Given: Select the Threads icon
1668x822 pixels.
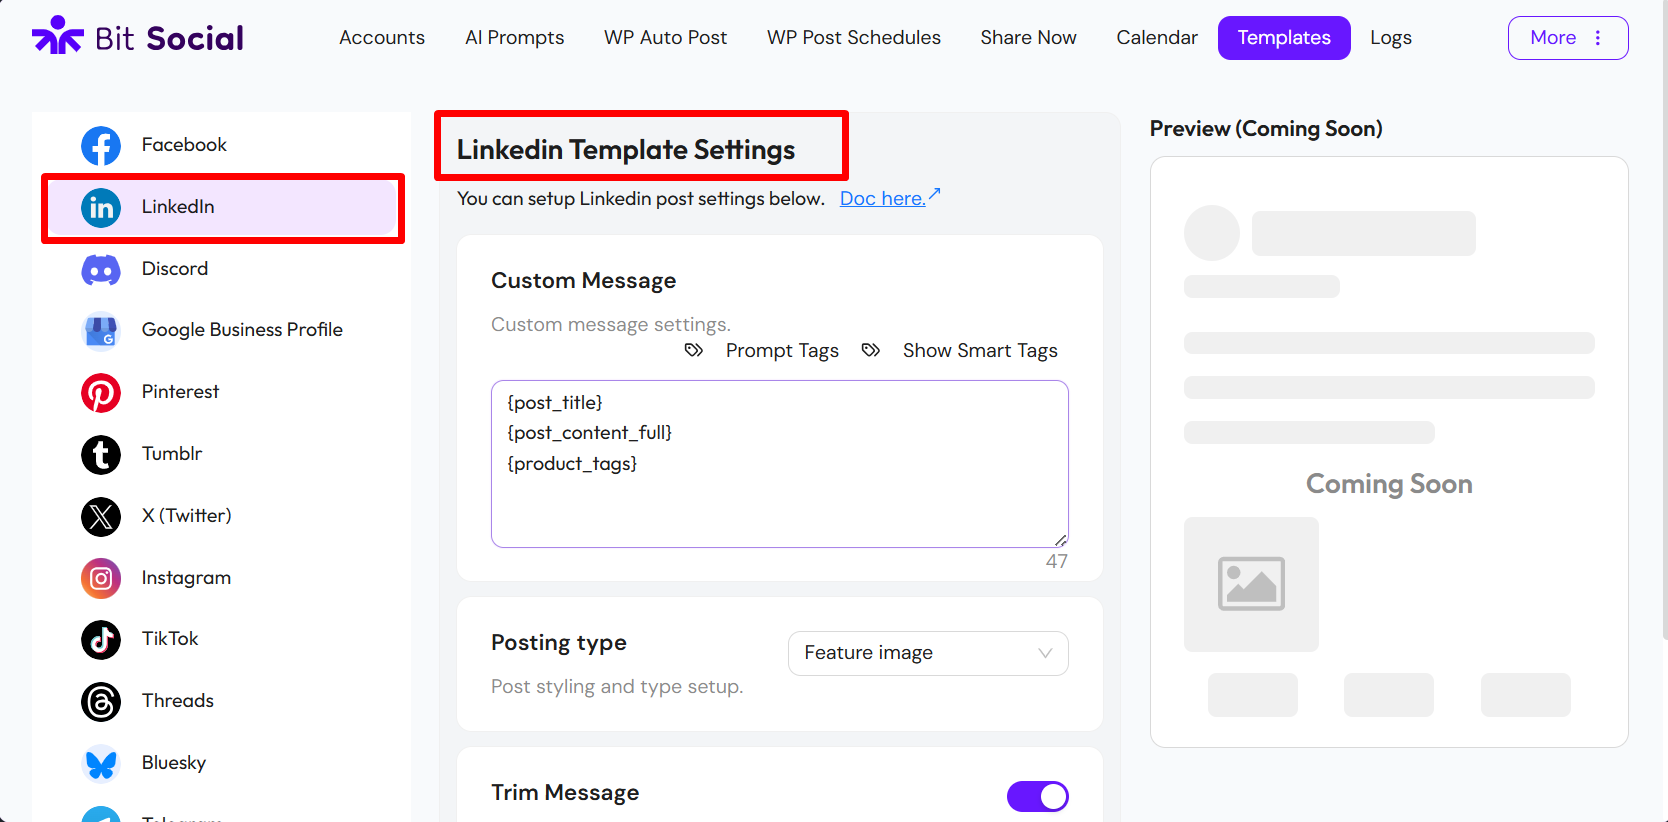Looking at the screenshot, I should (x=101, y=702).
